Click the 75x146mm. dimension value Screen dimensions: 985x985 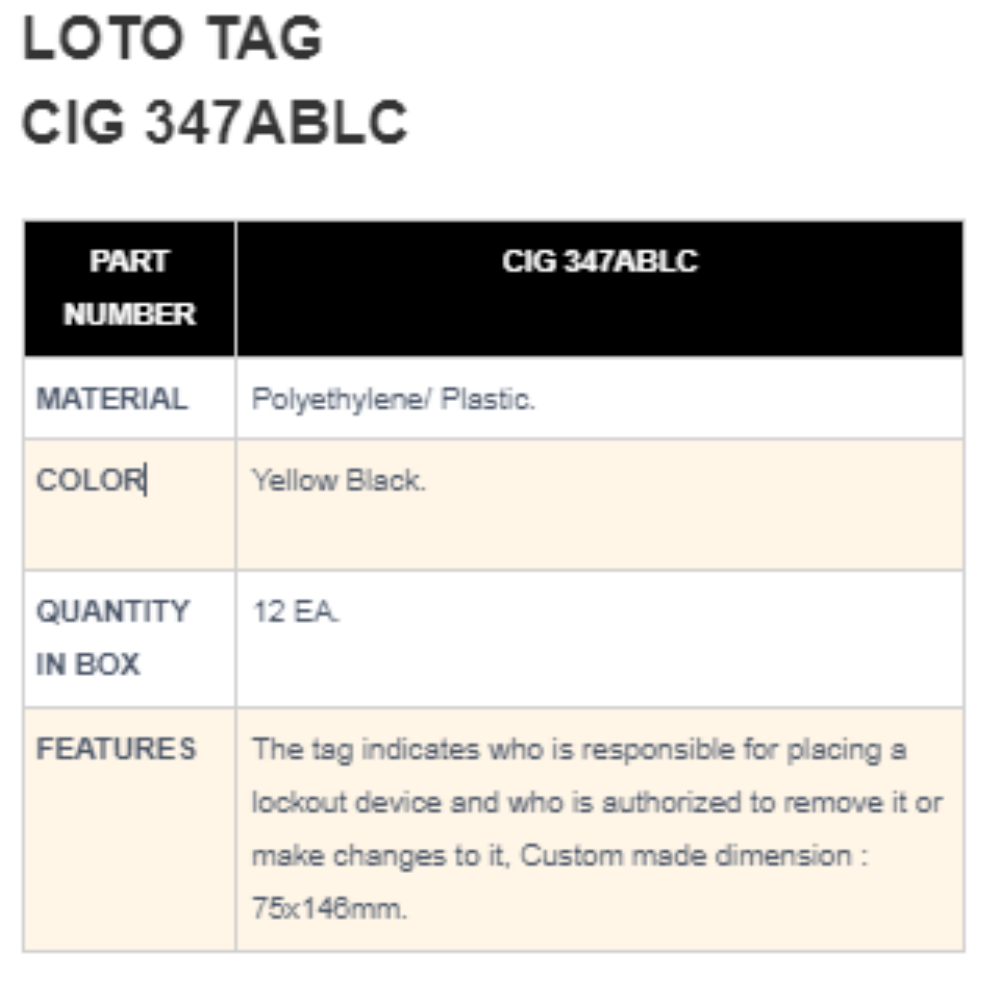tap(329, 910)
